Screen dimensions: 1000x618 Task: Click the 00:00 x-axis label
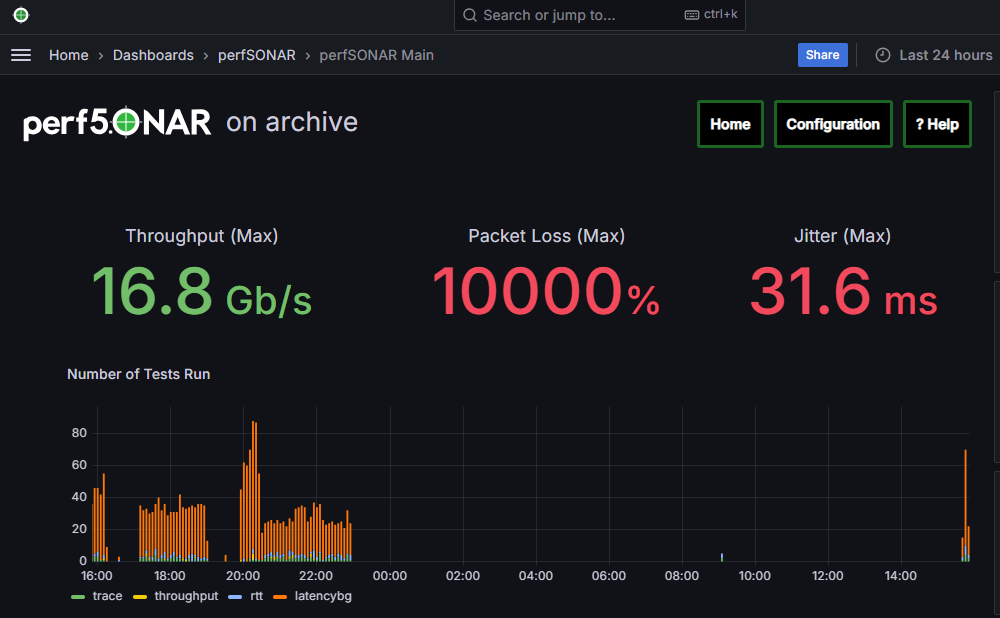(390, 575)
